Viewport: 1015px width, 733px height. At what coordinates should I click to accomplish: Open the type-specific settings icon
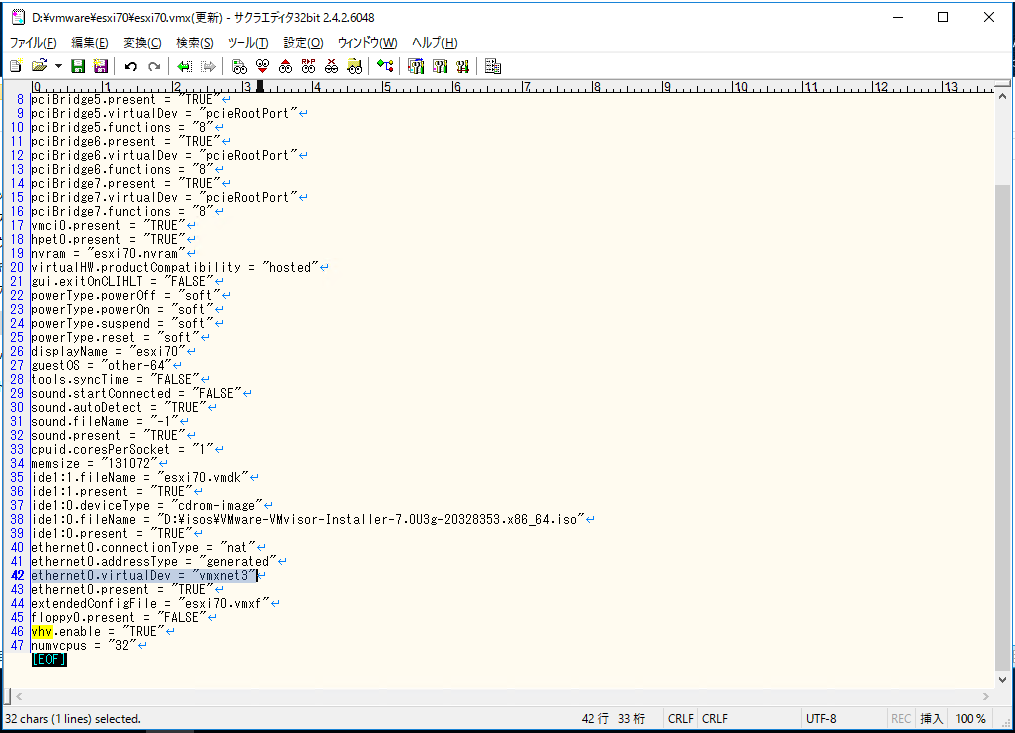tap(440, 66)
